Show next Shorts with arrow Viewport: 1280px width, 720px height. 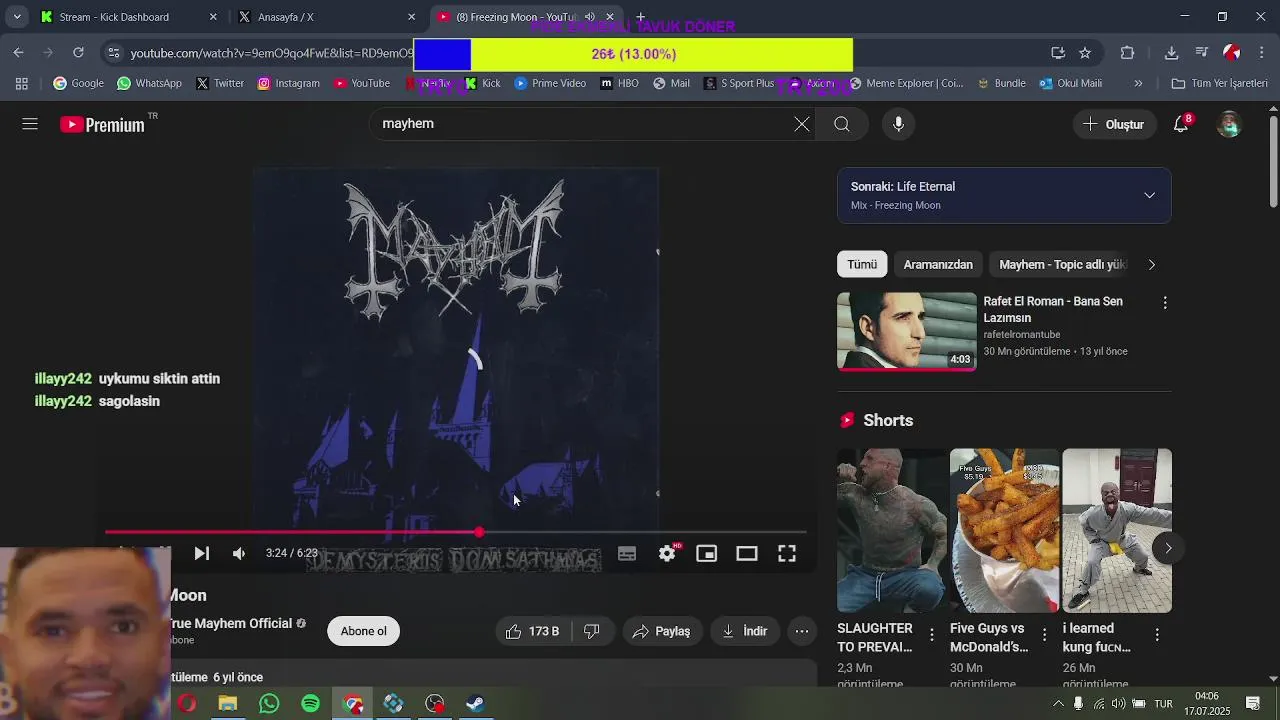coord(1167,548)
